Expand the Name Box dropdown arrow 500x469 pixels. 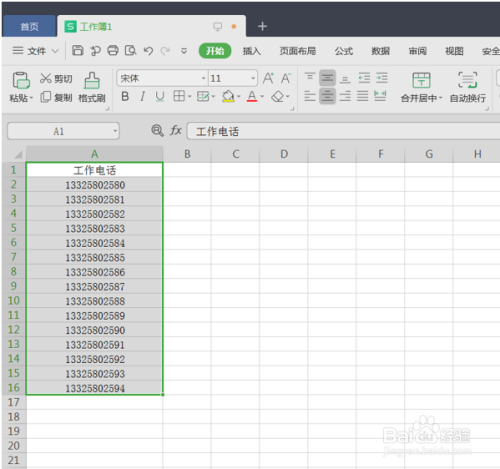[x=115, y=131]
